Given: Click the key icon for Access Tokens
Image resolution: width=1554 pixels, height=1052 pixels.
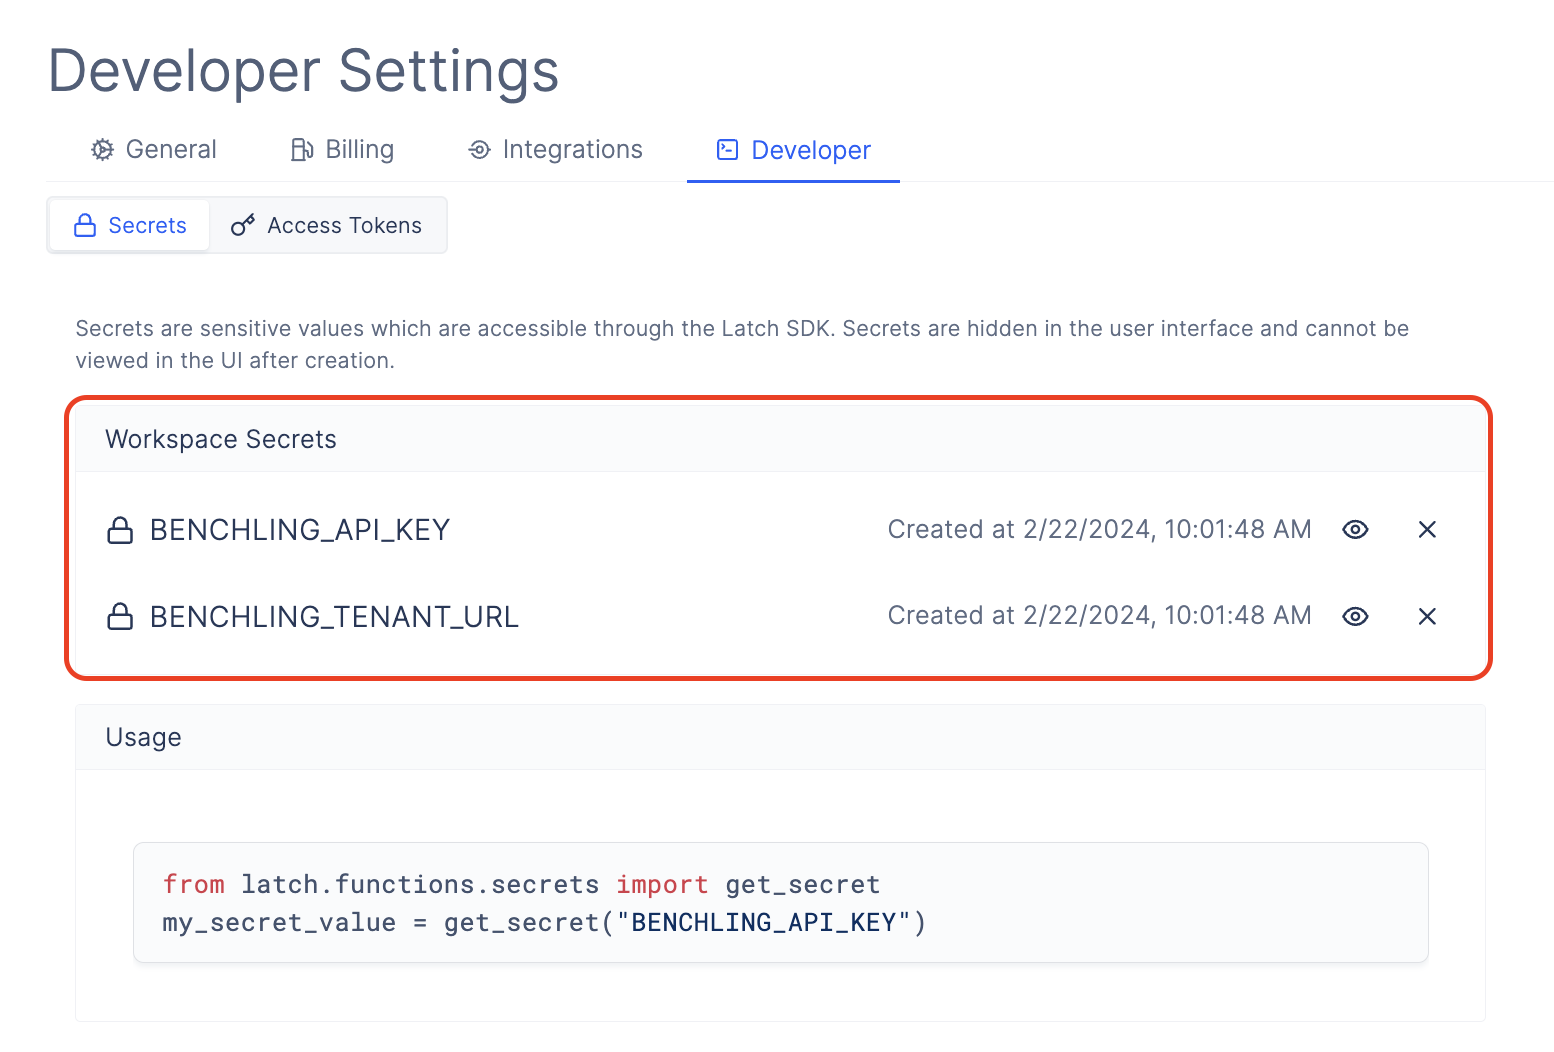Looking at the screenshot, I should (x=243, y=225).
